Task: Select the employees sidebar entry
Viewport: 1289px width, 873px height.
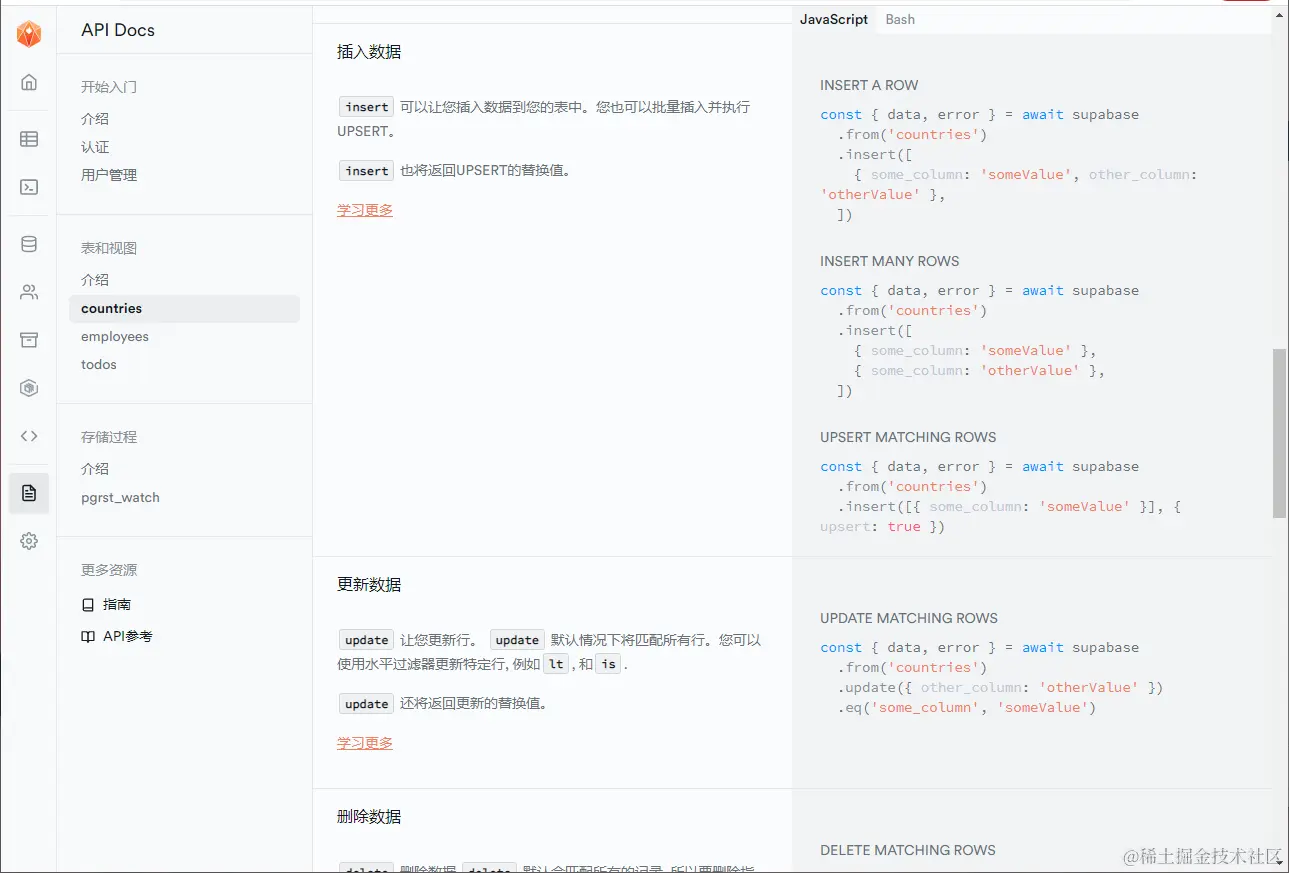Action: point(114,336)
